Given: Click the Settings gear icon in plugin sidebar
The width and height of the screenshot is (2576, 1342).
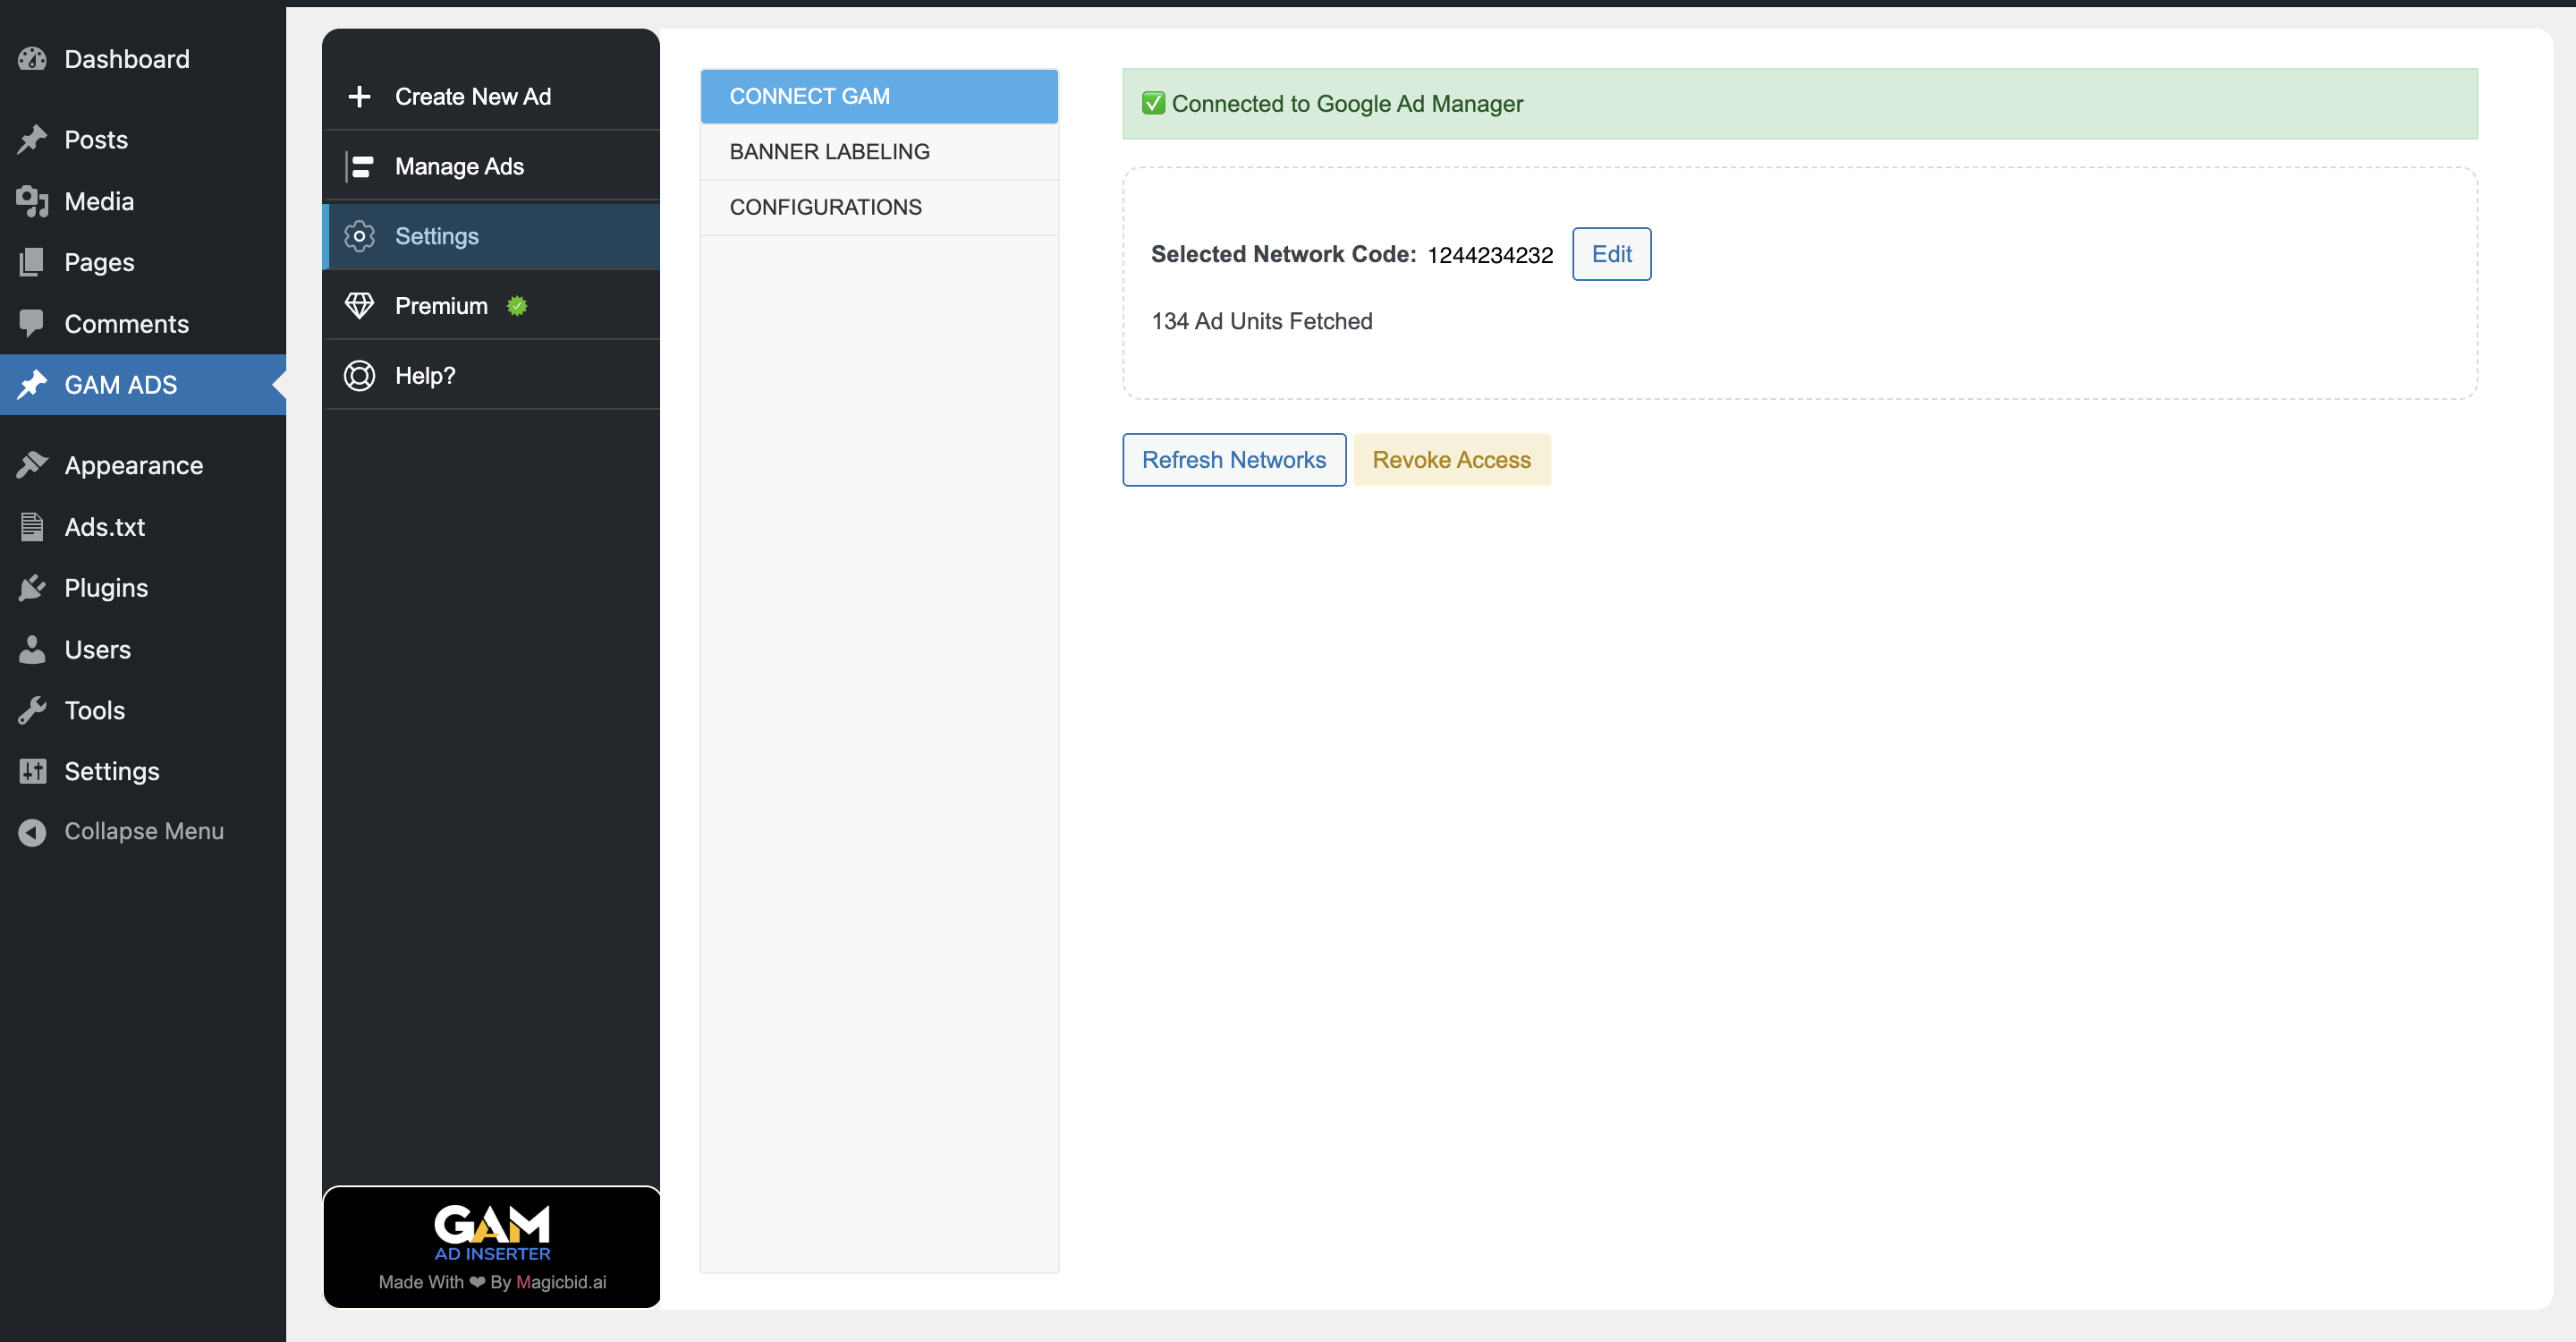Looking at the screenshot, I should point(359,236).
